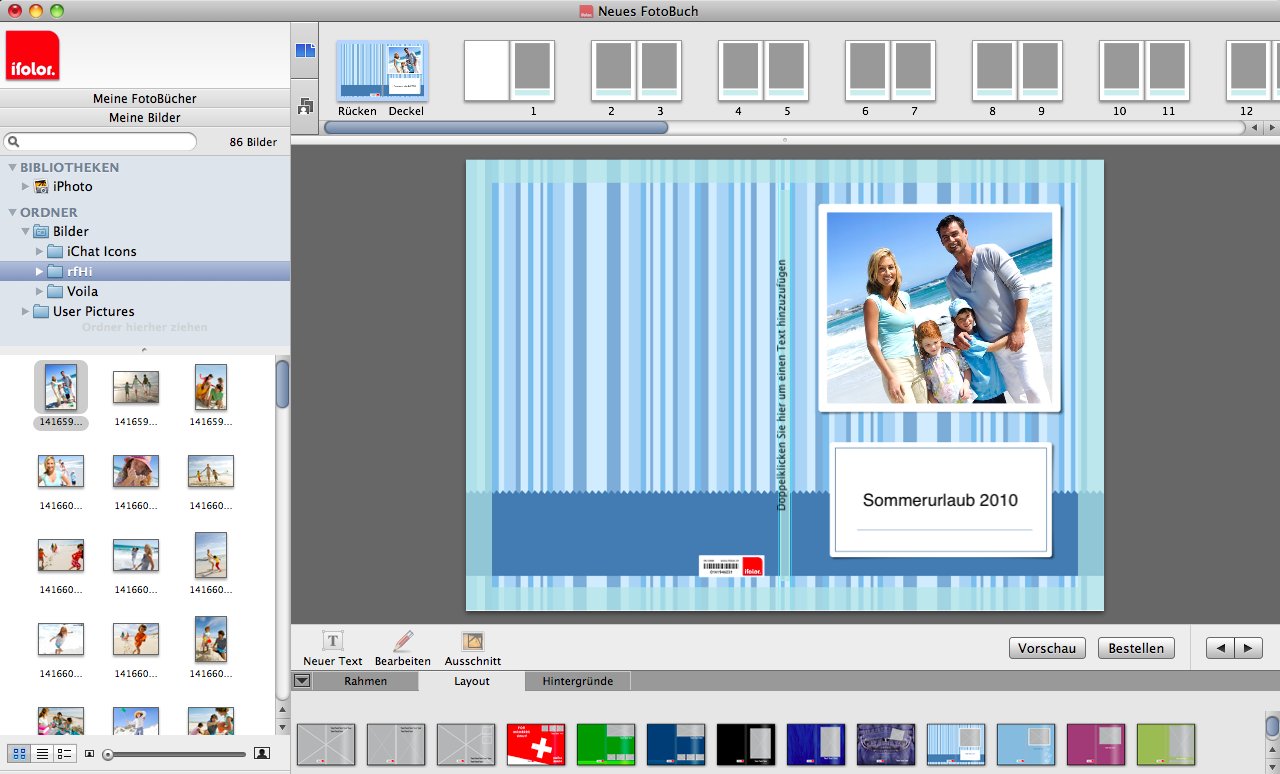Expand the iPhoto library
Image resolution: width=1280 pixels, height=774 pixels.
coord(26,187)
